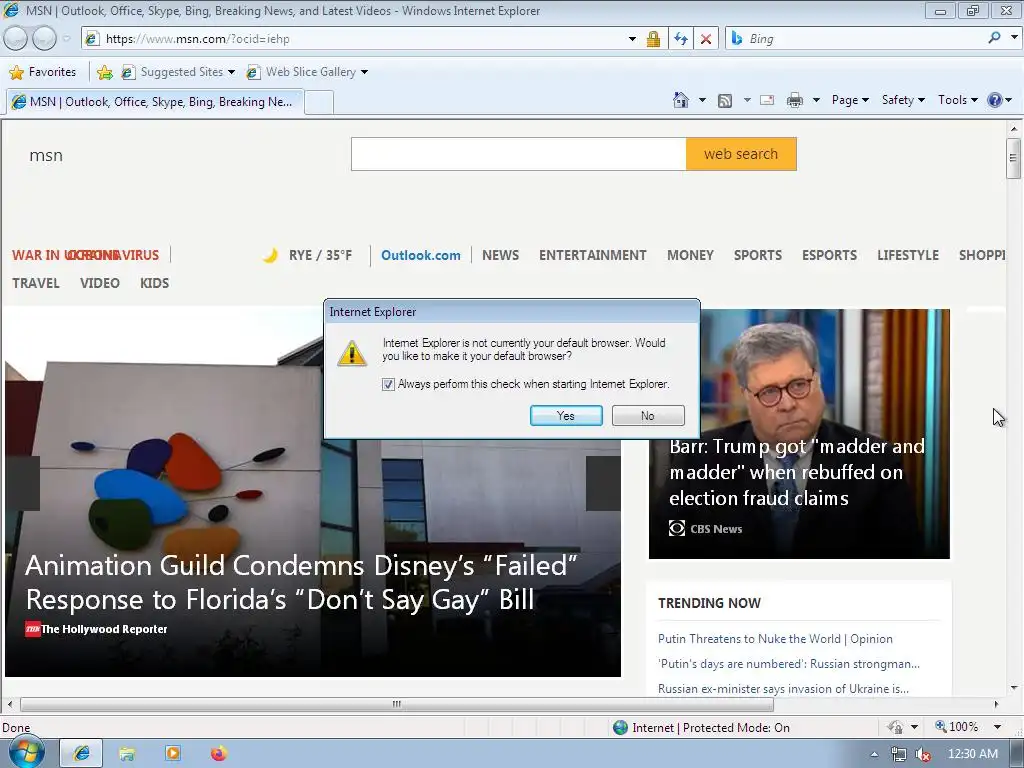The width and height of the screenshot is (1024, 768).
Task: Click the status bar privacy shield icon
Action: click(895, 727)
